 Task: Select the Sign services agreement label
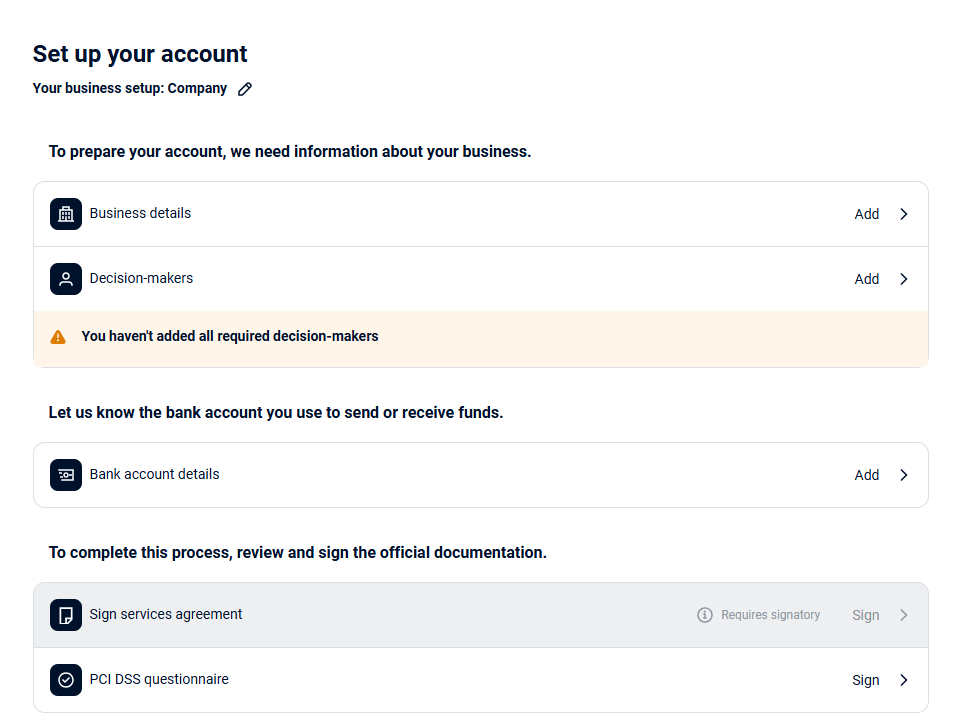[166, 614]
